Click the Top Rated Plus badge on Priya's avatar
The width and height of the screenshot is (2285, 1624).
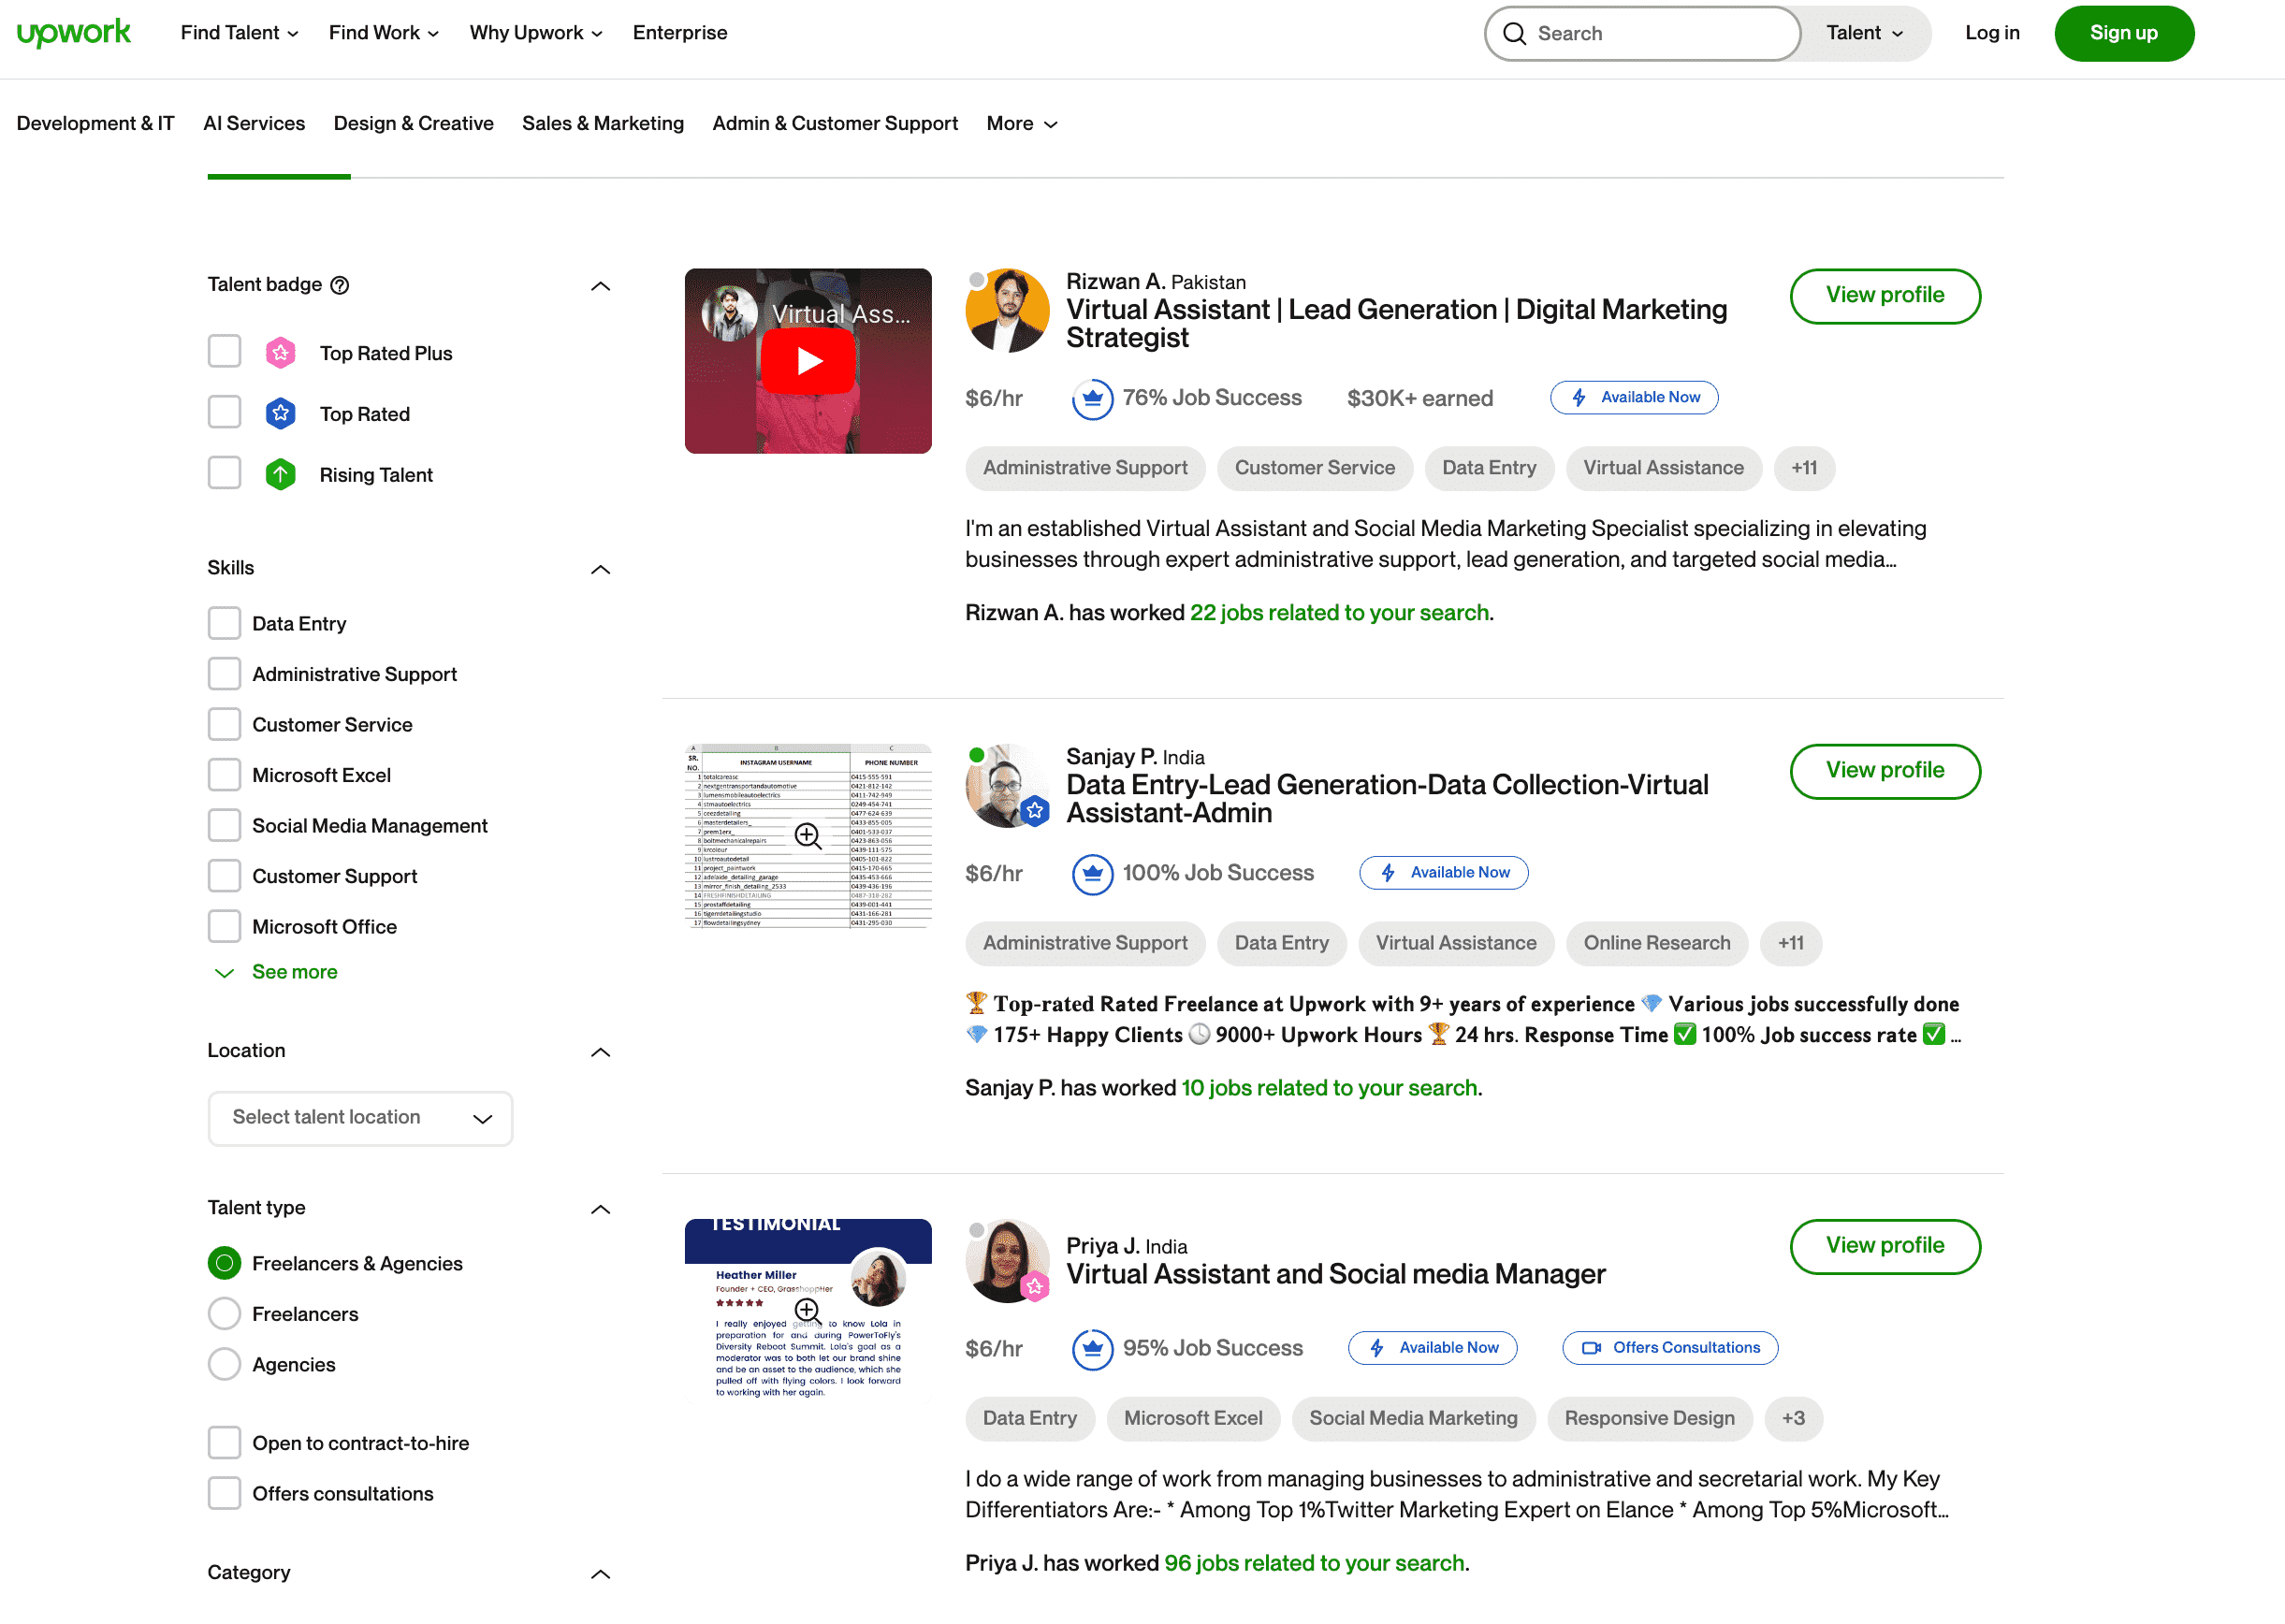click(x=1035, y=1286)
